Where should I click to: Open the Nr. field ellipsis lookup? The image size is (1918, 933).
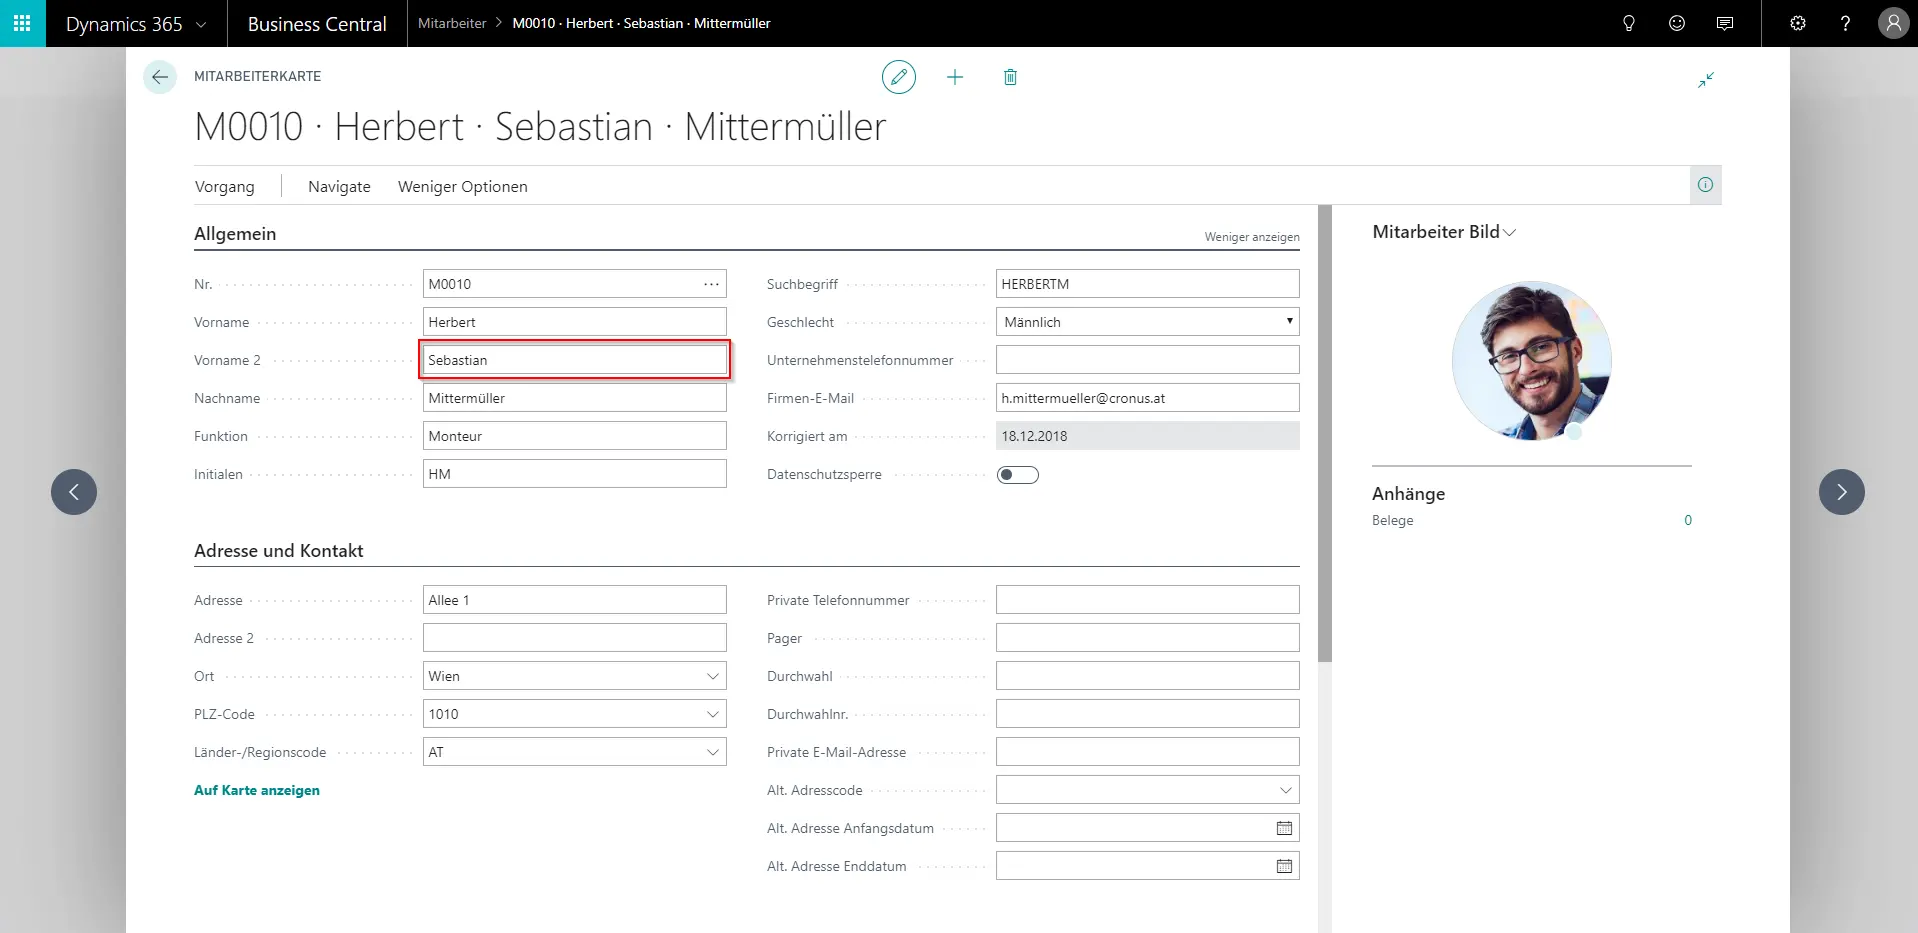pyautogui.click(x=711, y=284)
